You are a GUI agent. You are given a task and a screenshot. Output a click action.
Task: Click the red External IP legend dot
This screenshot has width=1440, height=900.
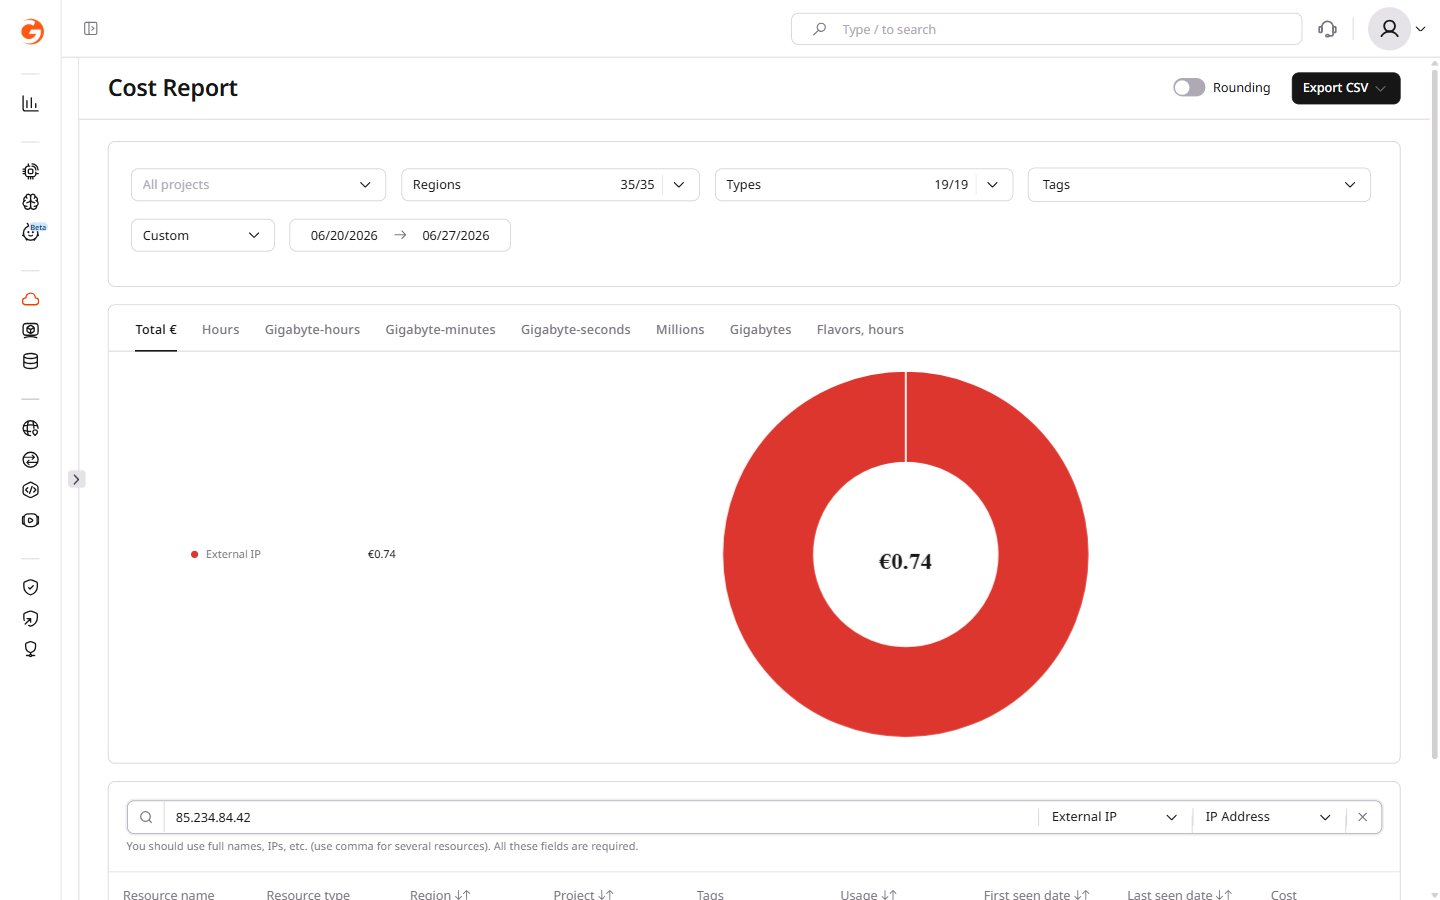pyautogui.click(x=194, y=554)
